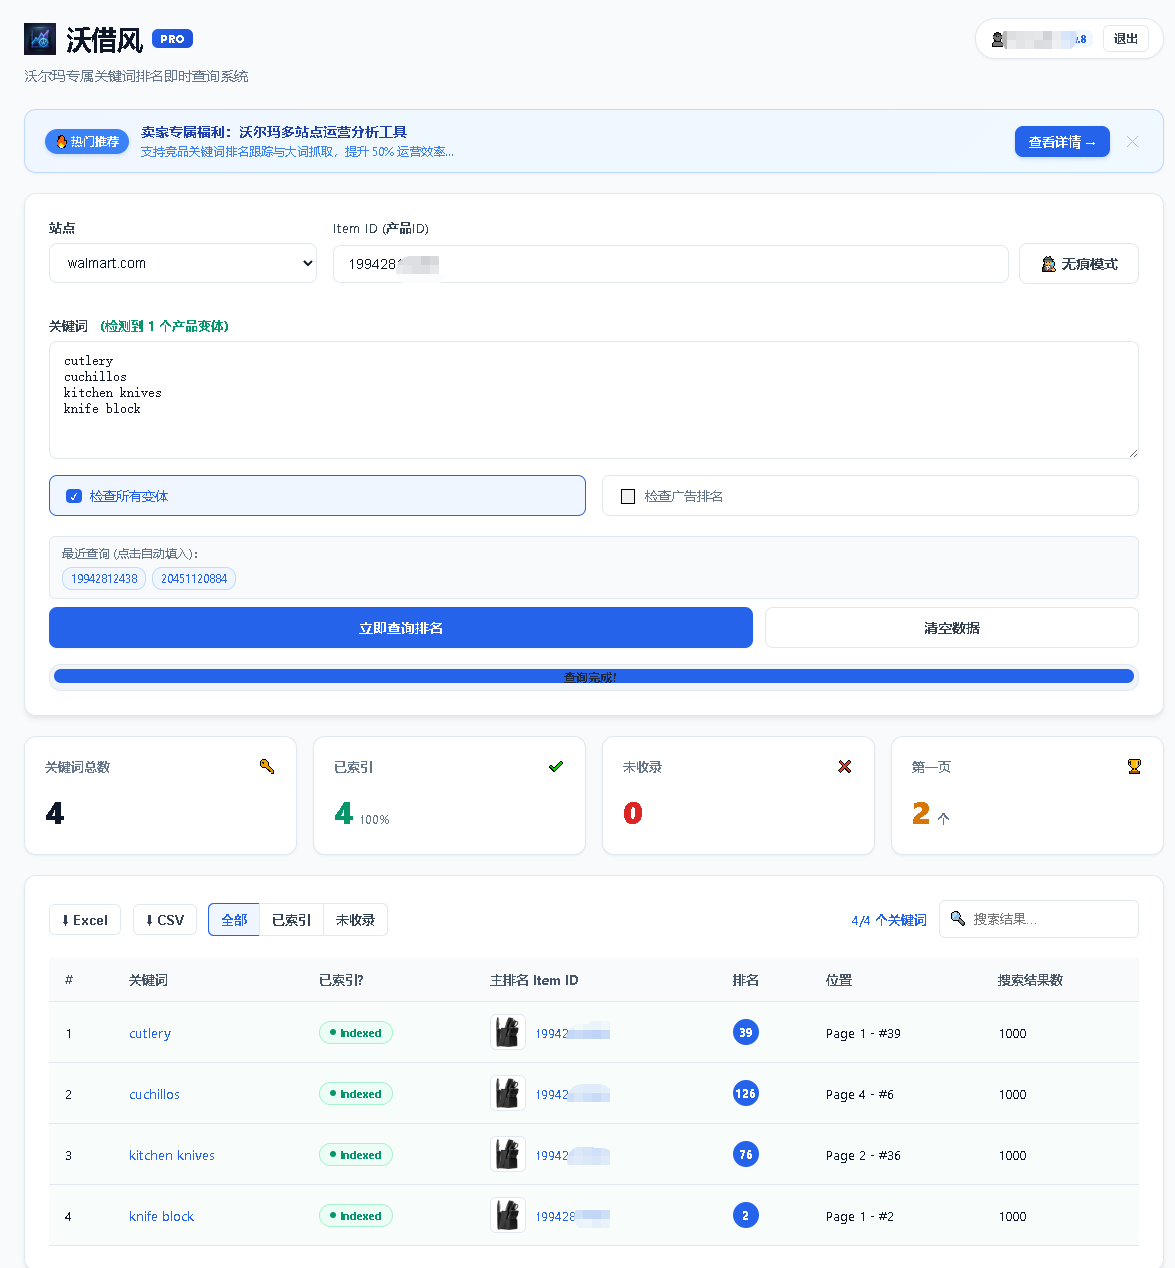Click the product thumbnail in the cutlery row
1175x1268 pixels.
(508, 1032)
